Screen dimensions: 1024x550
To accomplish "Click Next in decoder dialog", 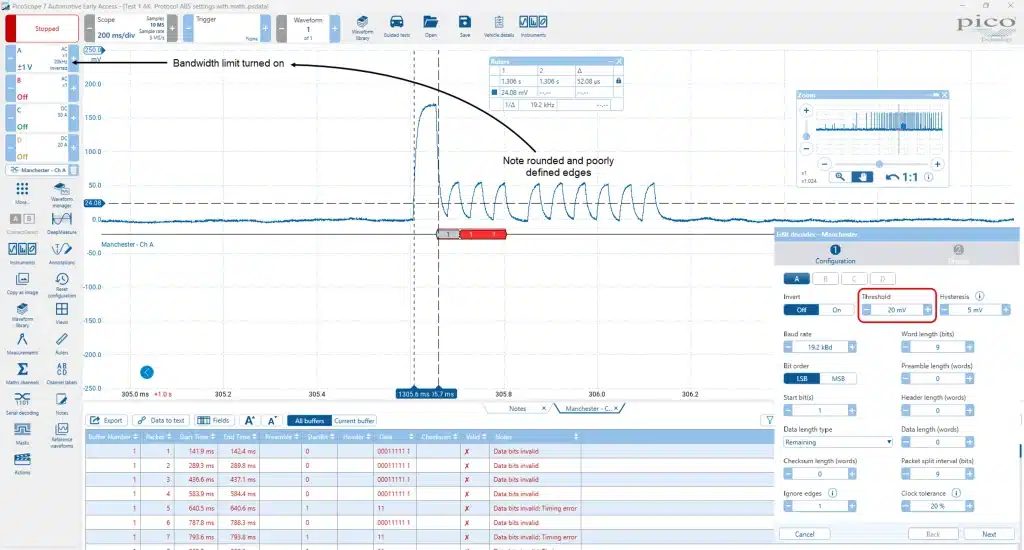I will pos(989,534).
